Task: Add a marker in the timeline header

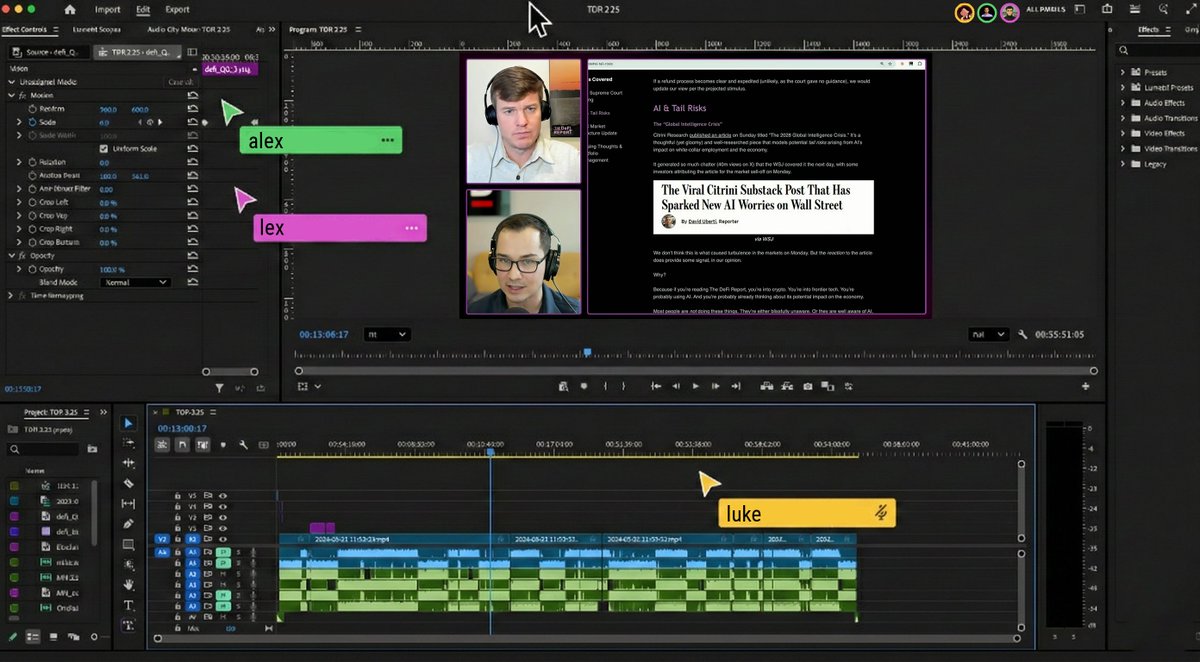Action: pos(223,445)
